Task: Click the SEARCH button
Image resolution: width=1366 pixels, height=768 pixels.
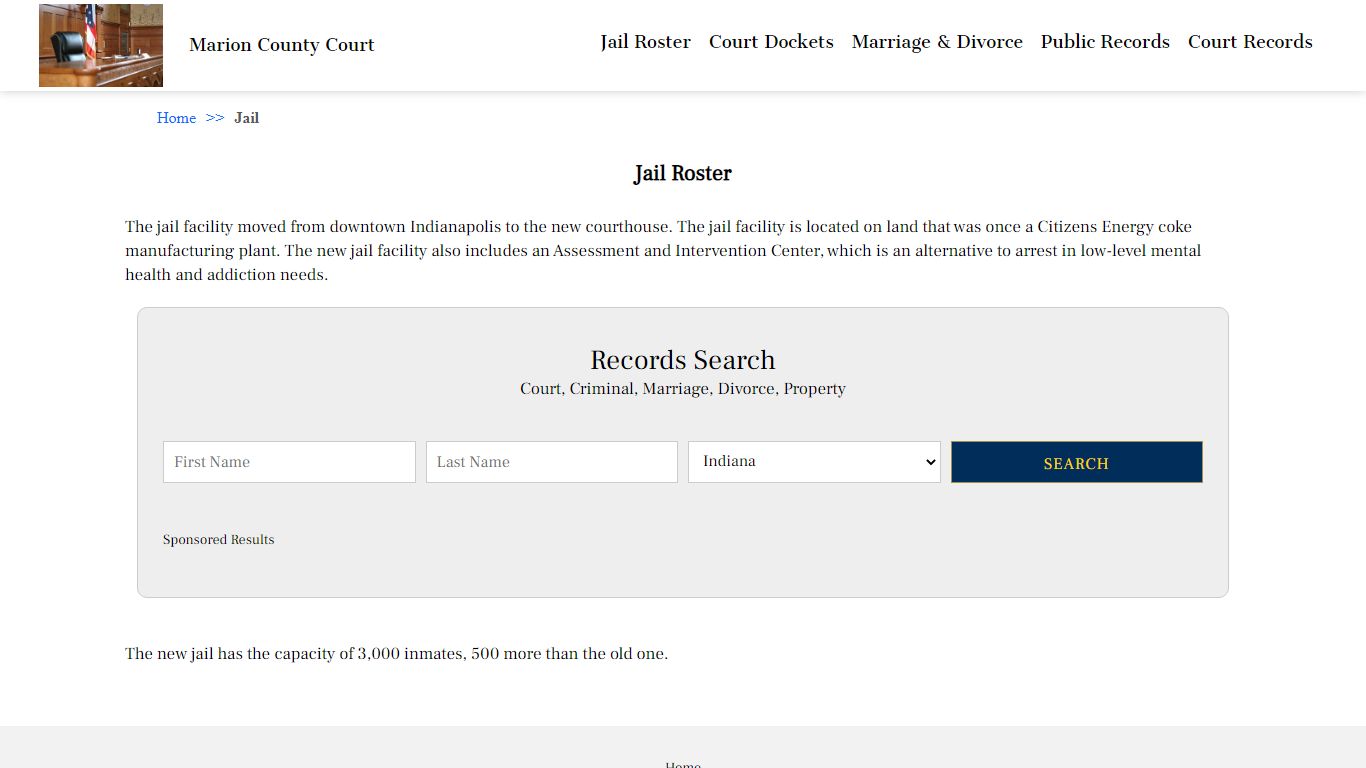Action: coord(1077,462)
